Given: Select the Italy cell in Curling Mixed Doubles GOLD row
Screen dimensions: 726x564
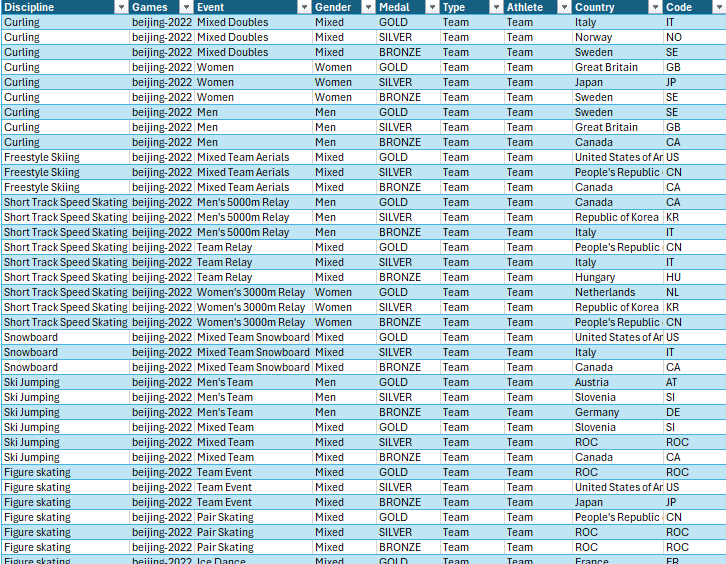Looking at the screenshot, I should coord(618,22).
